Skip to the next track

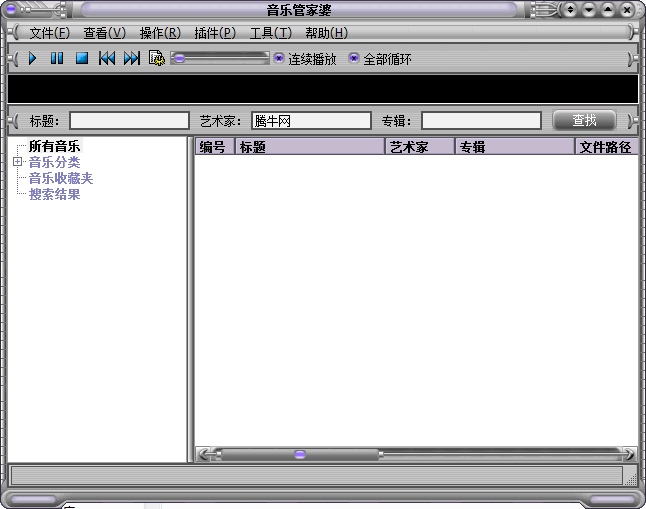(132, 58)
